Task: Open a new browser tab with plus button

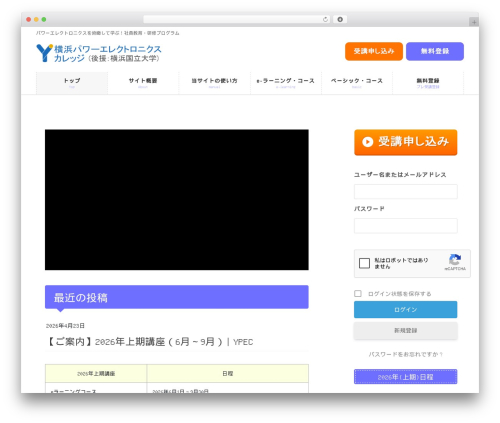Action: pos(473,22)
